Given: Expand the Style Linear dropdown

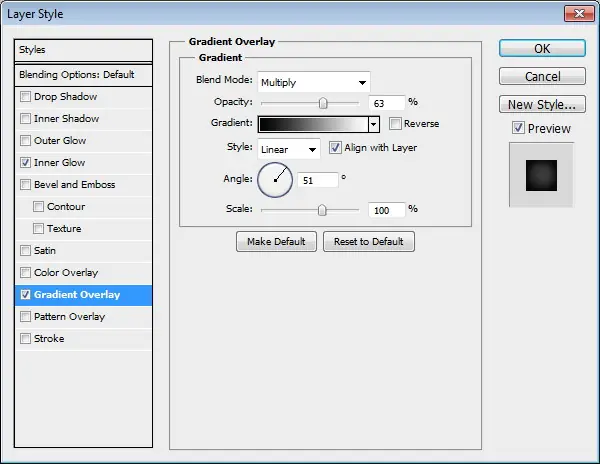Looking at the screenshot, I should coord(289,149).
